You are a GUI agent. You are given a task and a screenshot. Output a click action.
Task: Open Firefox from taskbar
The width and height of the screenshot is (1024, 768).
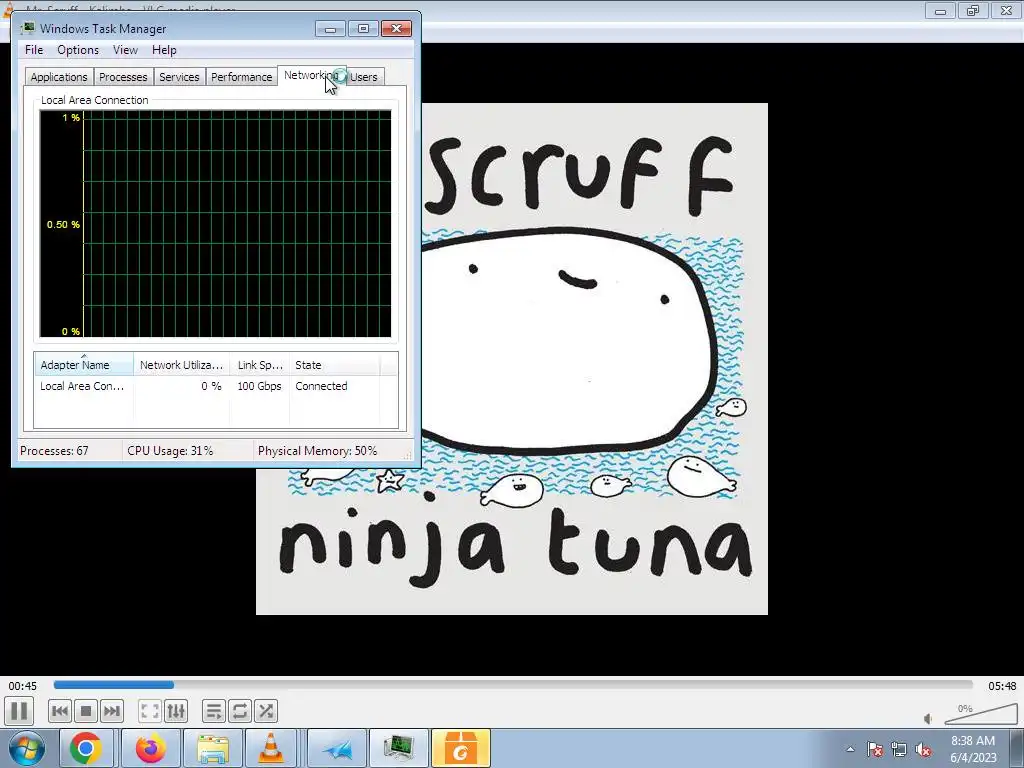(150, 748)
